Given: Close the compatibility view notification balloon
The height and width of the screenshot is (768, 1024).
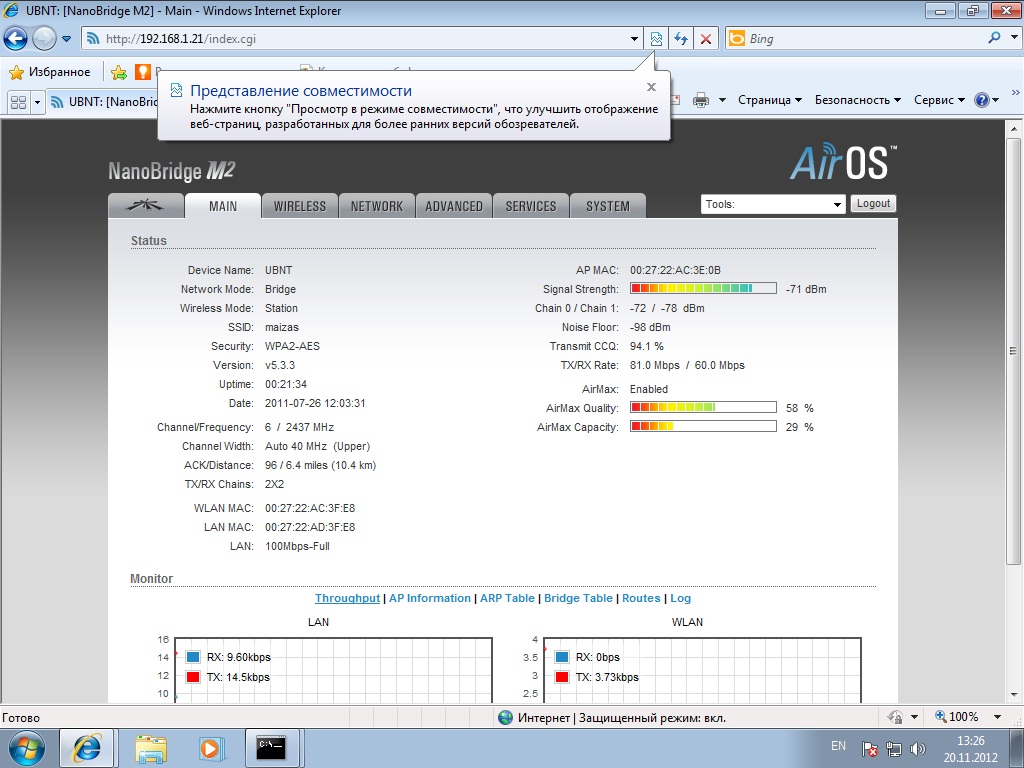Looking at the screenshot, I should (651, 87).
